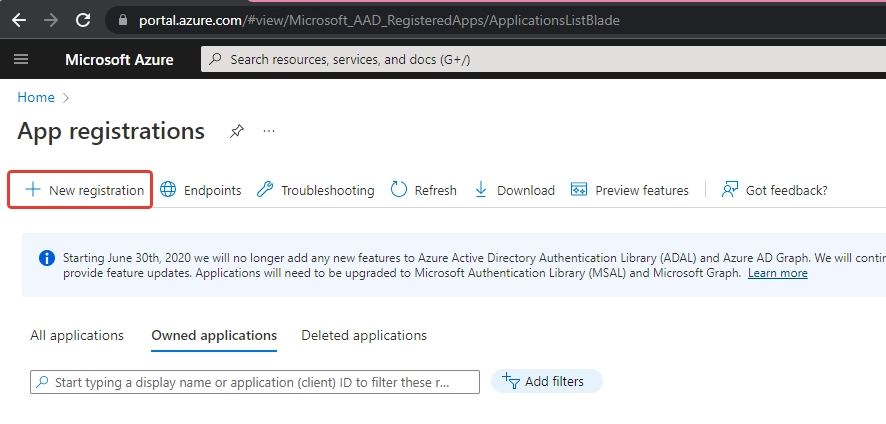This screenshot has height=424, width=886.
Task: Click the circular Refresh icon in toolbar
Action: 399,189
